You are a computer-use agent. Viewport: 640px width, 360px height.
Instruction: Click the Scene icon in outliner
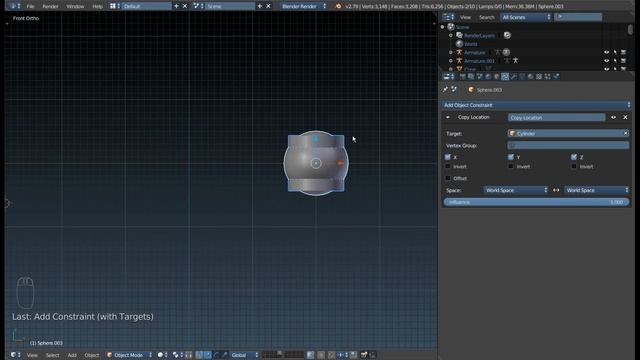coord(451,27)
